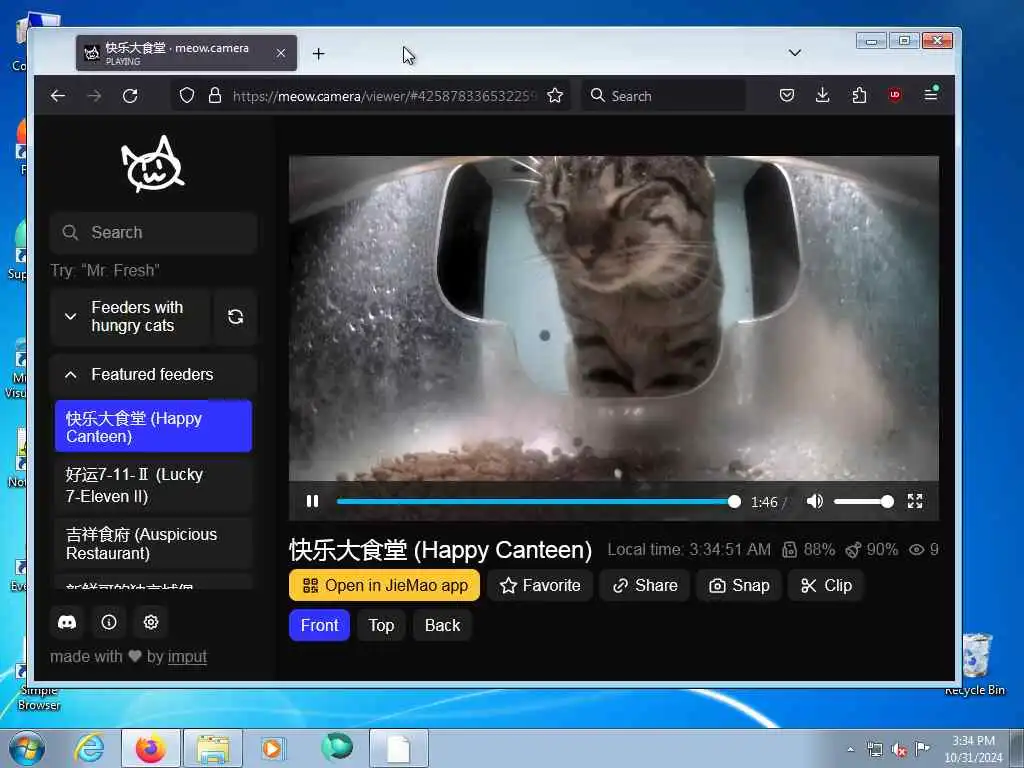Open the extensions puzzle icon
The image size is (1024, 768).
click(859, 96)
